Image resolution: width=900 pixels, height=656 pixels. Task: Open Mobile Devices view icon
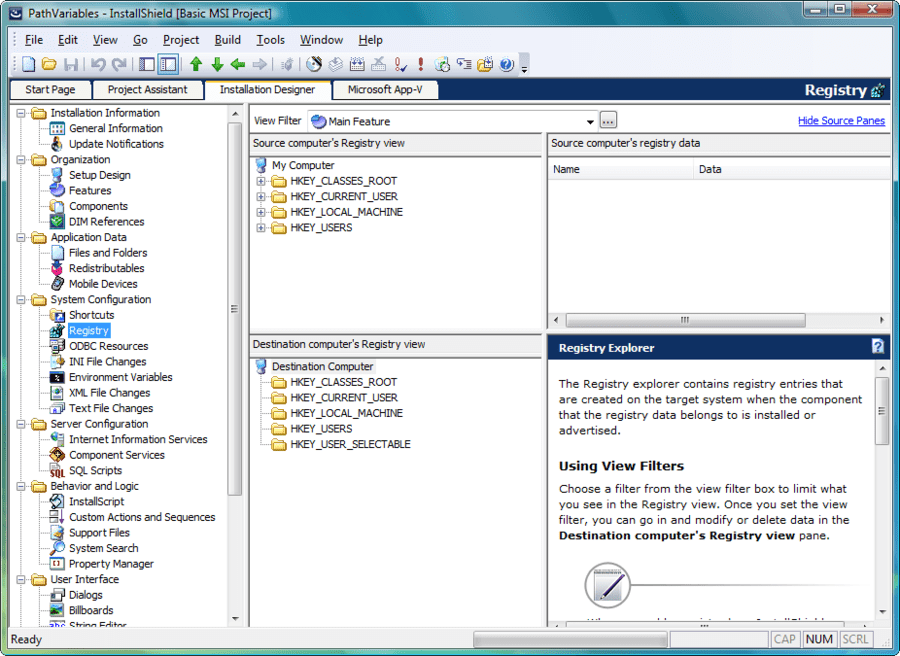click(57, 284)
